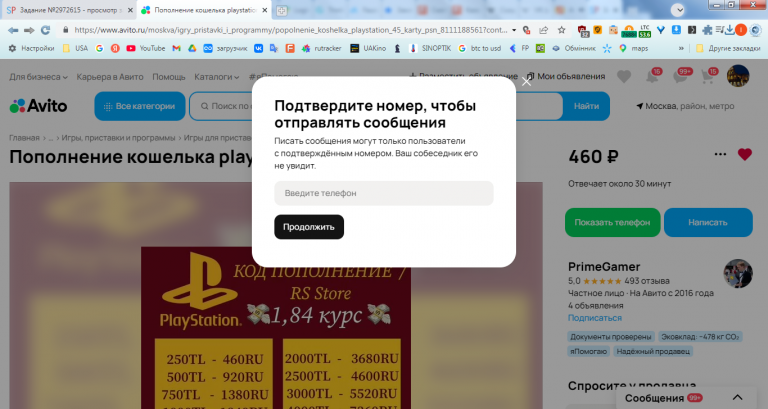Click the Надёжный продавец badge
Screen dimensions: 768x409
[653, 351]
